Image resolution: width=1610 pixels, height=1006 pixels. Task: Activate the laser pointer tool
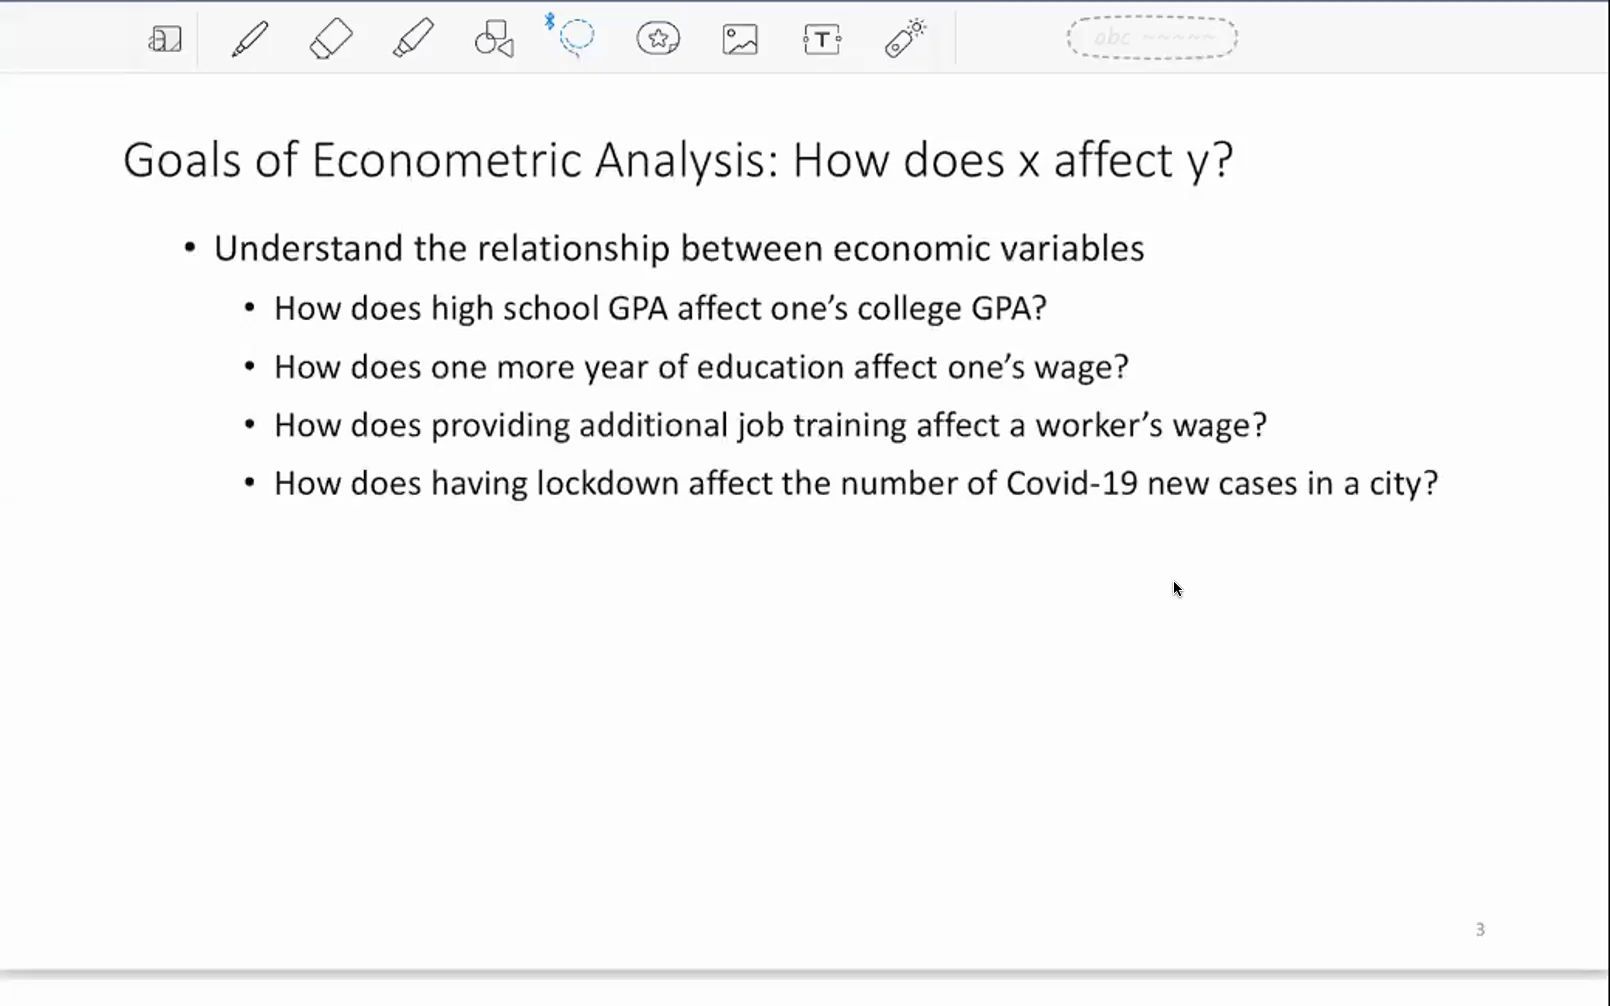tap(905, 39)
